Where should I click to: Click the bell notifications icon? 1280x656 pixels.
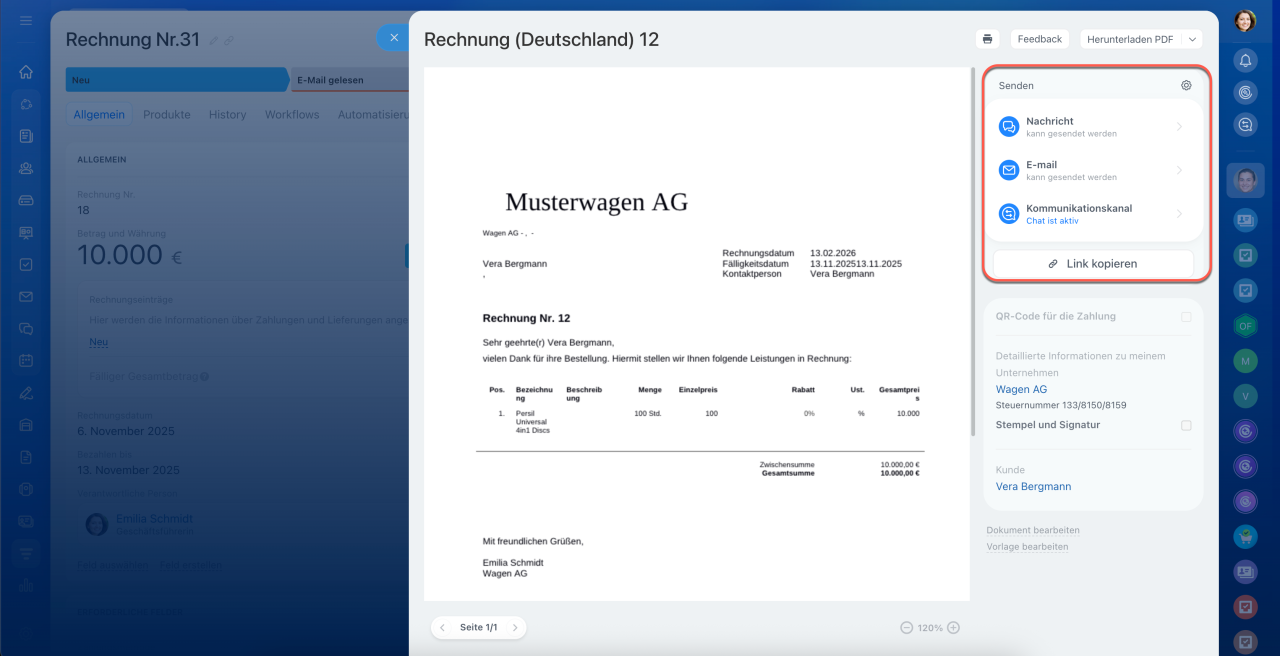[1245, 60]
